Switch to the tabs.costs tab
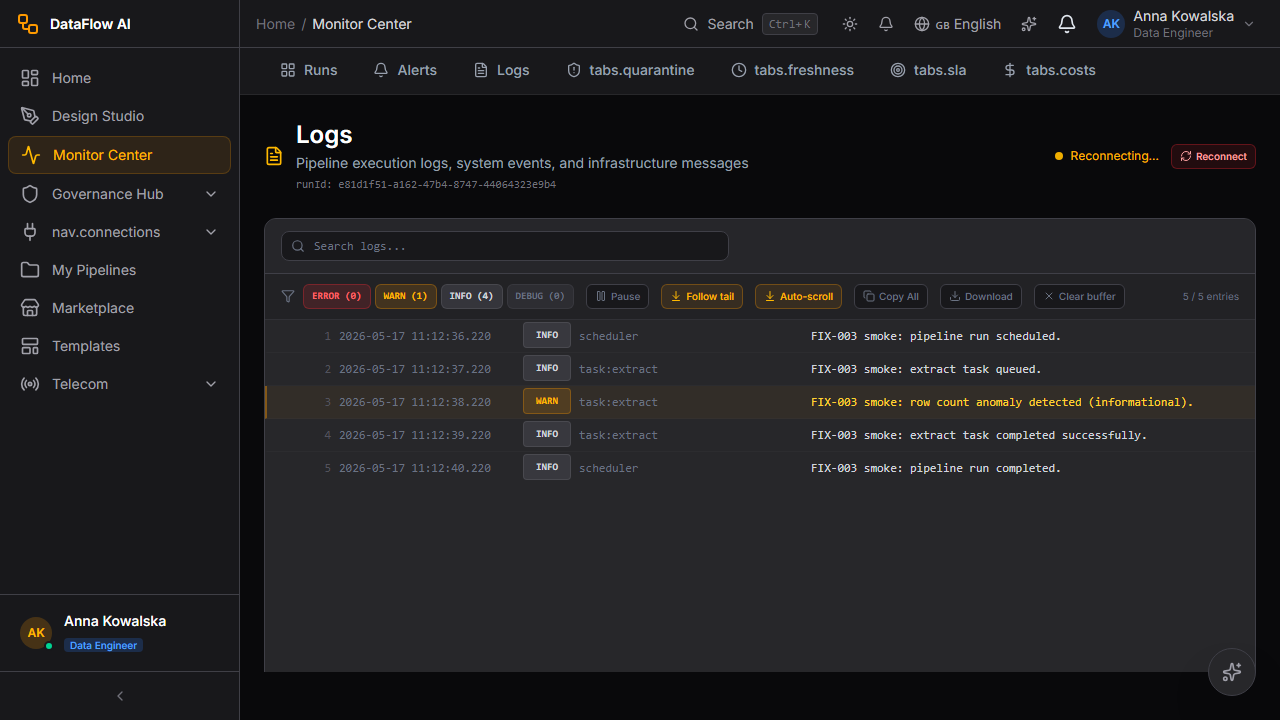 1049,70
